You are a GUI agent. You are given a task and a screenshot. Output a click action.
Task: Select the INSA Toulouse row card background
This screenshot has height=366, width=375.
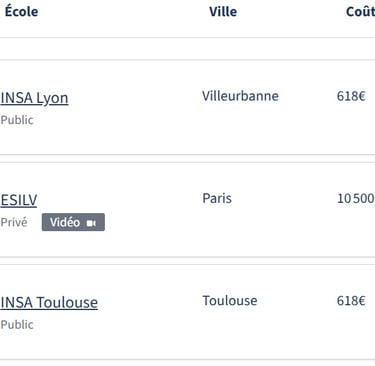pyautogui.click(x=187, y=312)
